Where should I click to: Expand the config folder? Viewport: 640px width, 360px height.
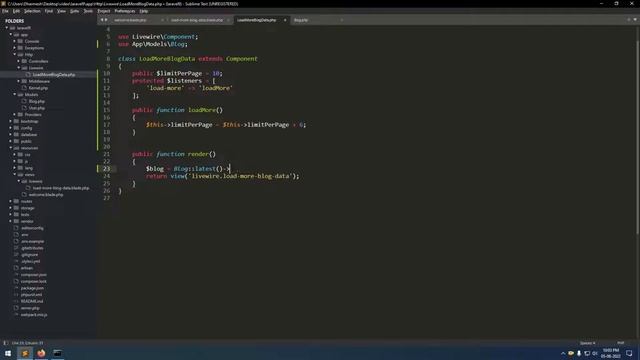11,128
